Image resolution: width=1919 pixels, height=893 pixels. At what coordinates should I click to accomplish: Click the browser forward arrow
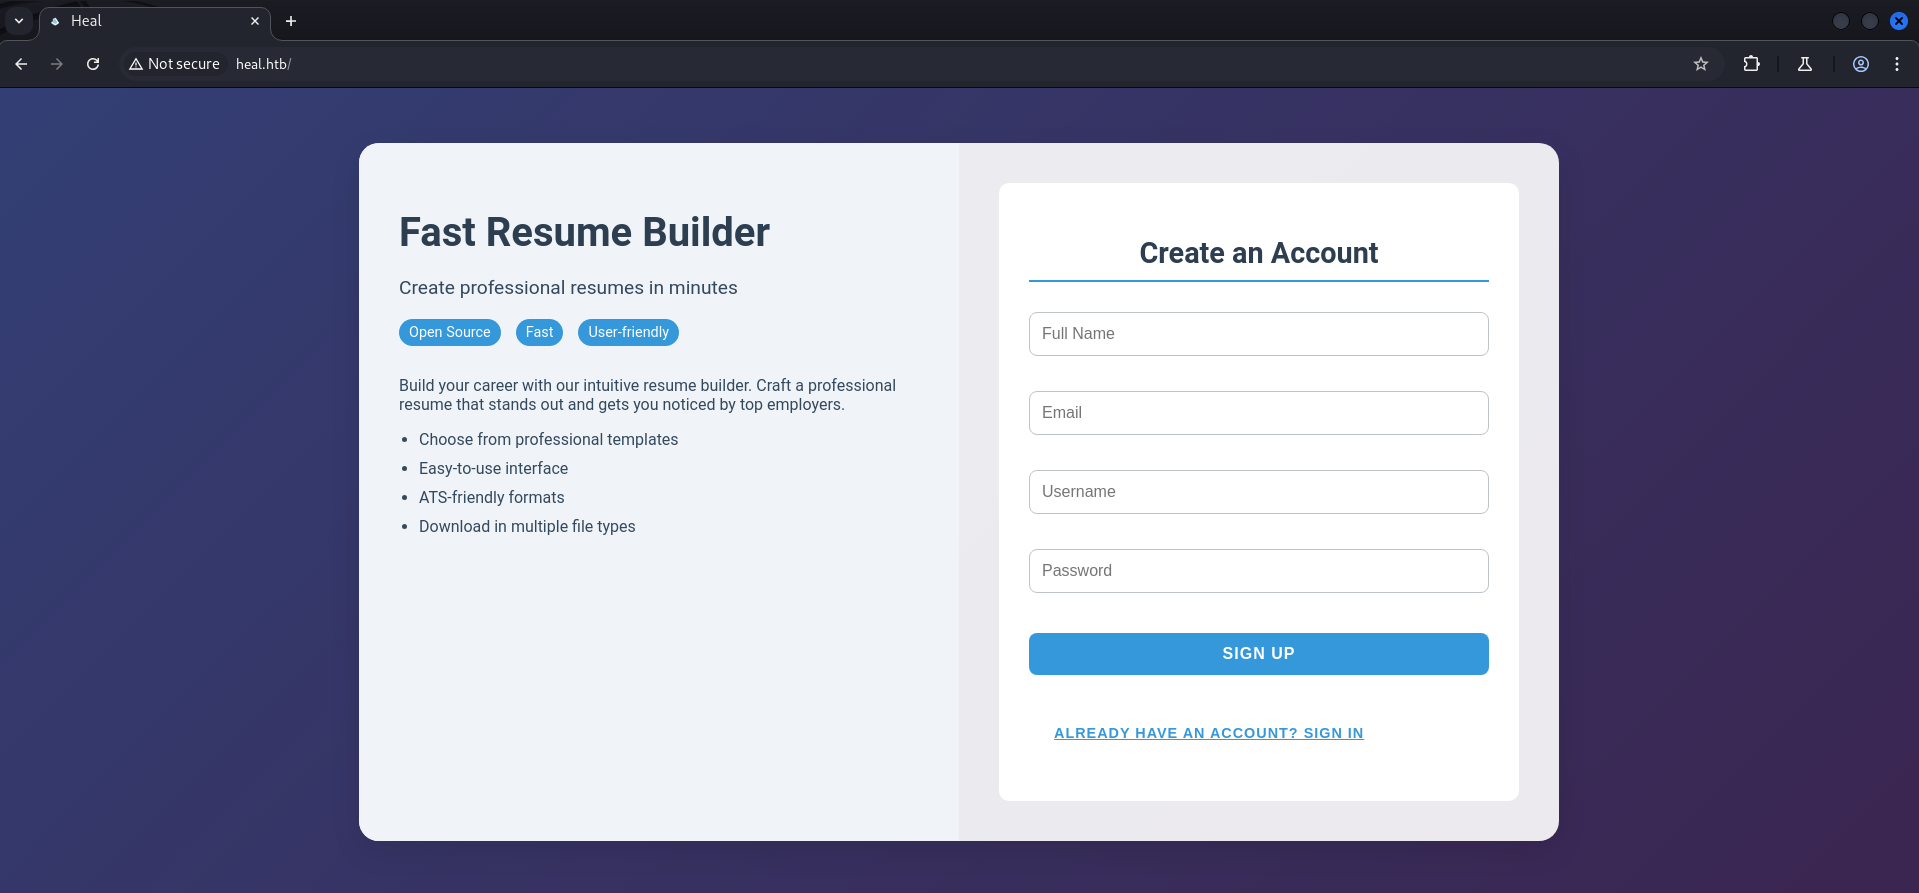[x=57, y=64]
